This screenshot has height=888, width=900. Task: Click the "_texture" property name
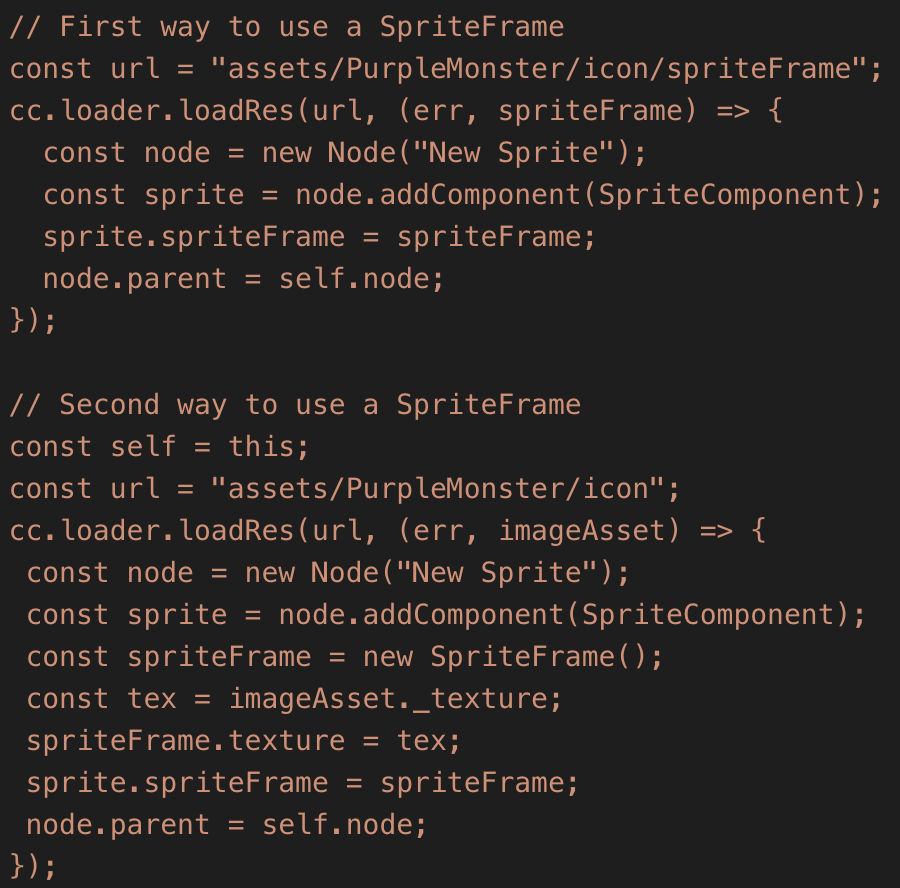tap(480, 699)
